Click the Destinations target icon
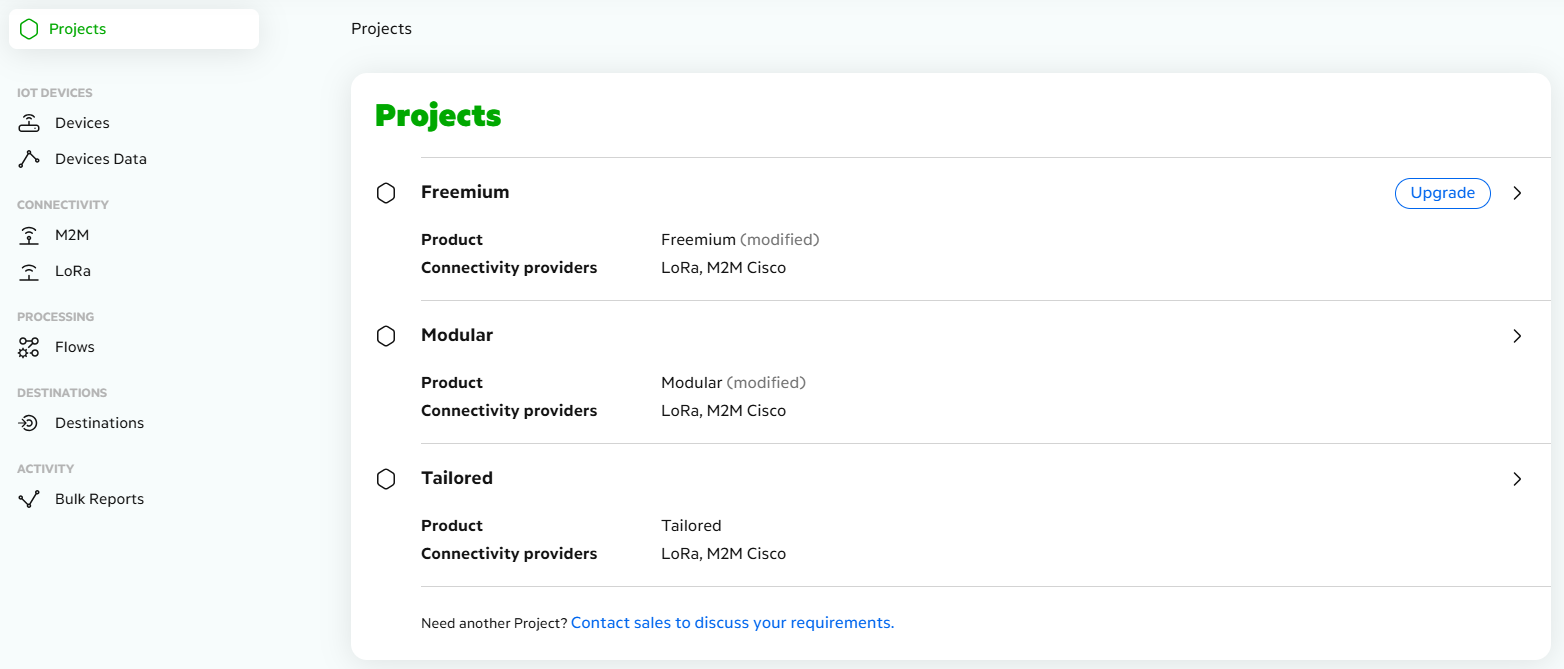Image resolution: width=1564 pixels, height=669 pixels. click(x=29, y=423)
